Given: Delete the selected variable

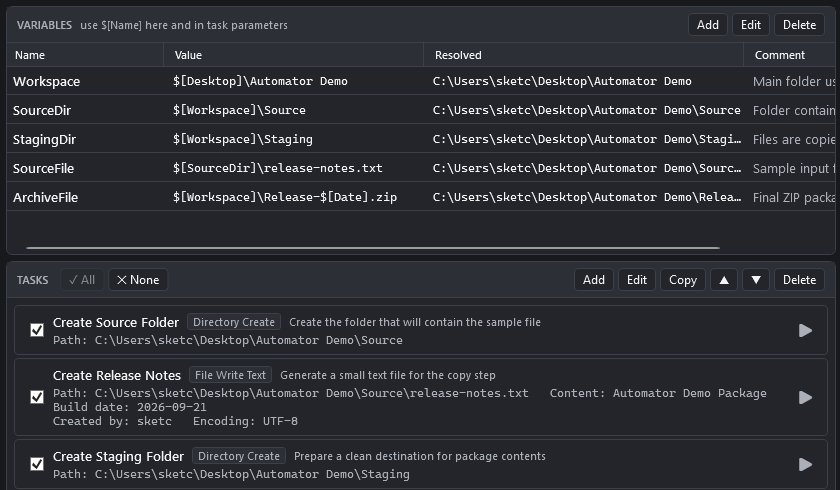Looking at the screenshot, I should pos(799,25).
